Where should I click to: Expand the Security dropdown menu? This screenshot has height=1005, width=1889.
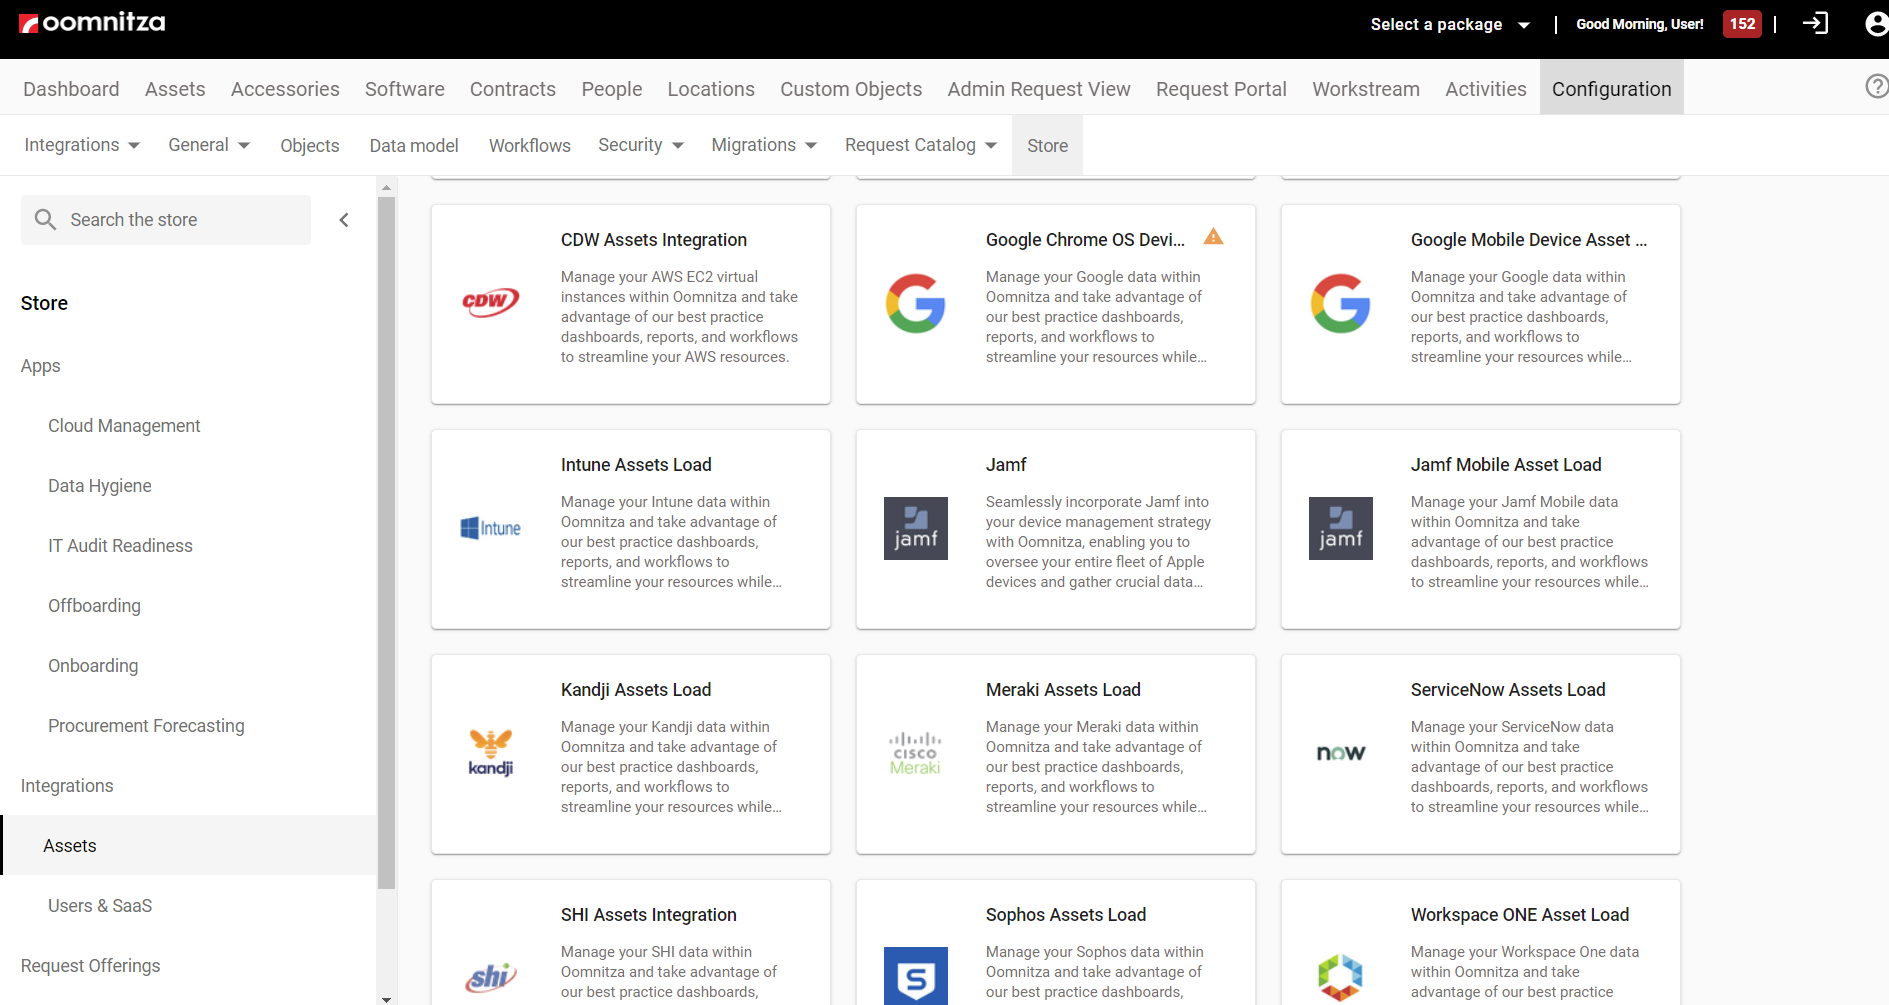pos(640,145)
